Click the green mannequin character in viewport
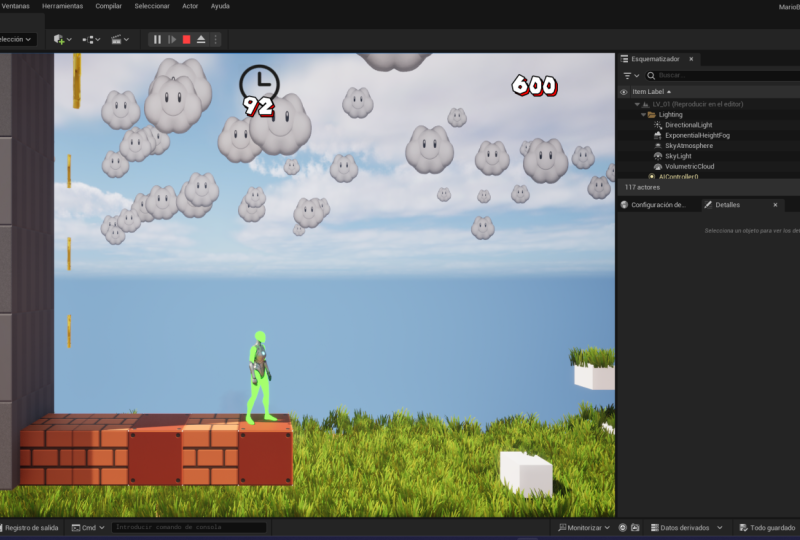The height and width of the screenshot is (540, 800). [x=260, y=378]
